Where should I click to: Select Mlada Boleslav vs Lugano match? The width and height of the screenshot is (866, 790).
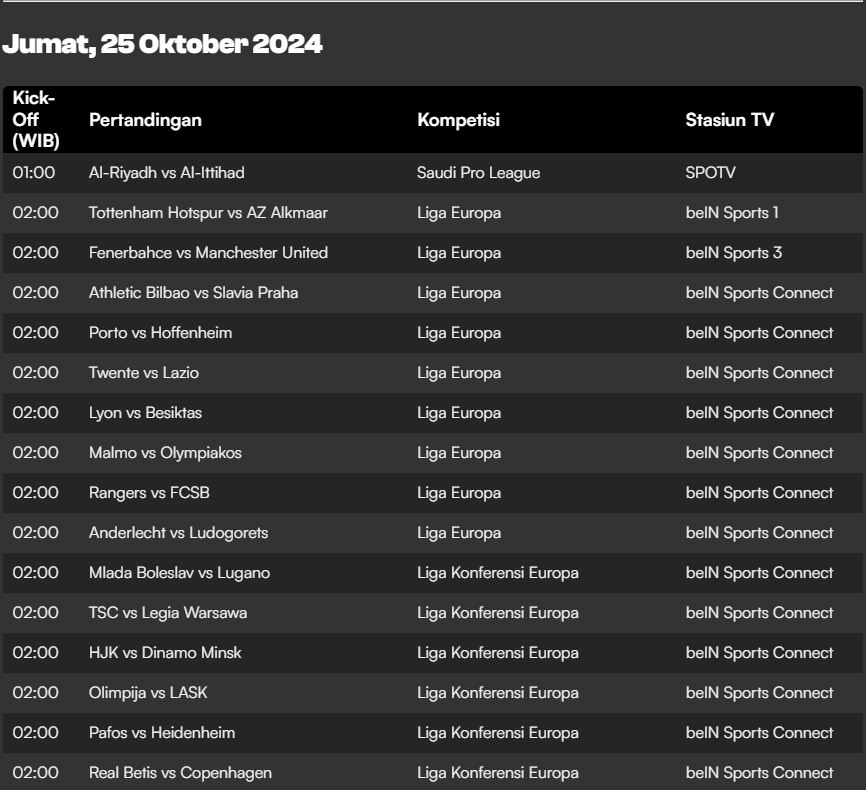click(179, 573)
